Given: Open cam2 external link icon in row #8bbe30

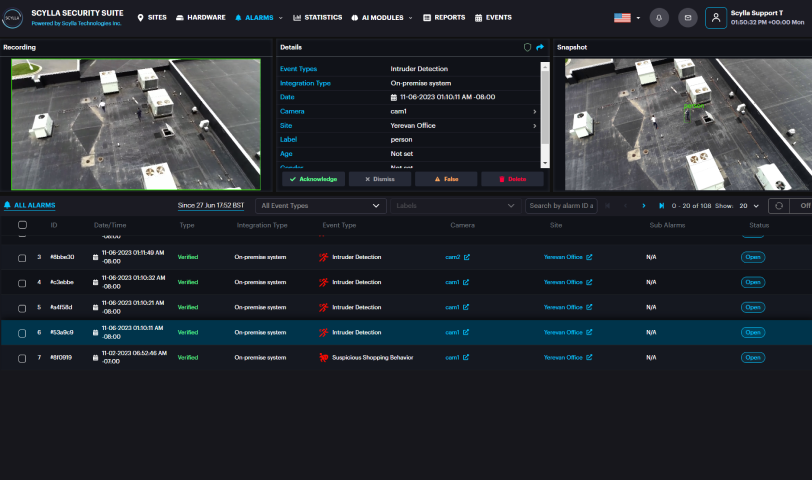Looking at the screenshot, I should pyautogui.click(x=467, y=257).
